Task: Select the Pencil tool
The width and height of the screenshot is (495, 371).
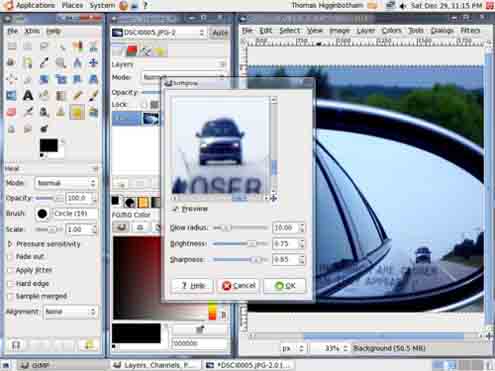Action: click(77, 96)
